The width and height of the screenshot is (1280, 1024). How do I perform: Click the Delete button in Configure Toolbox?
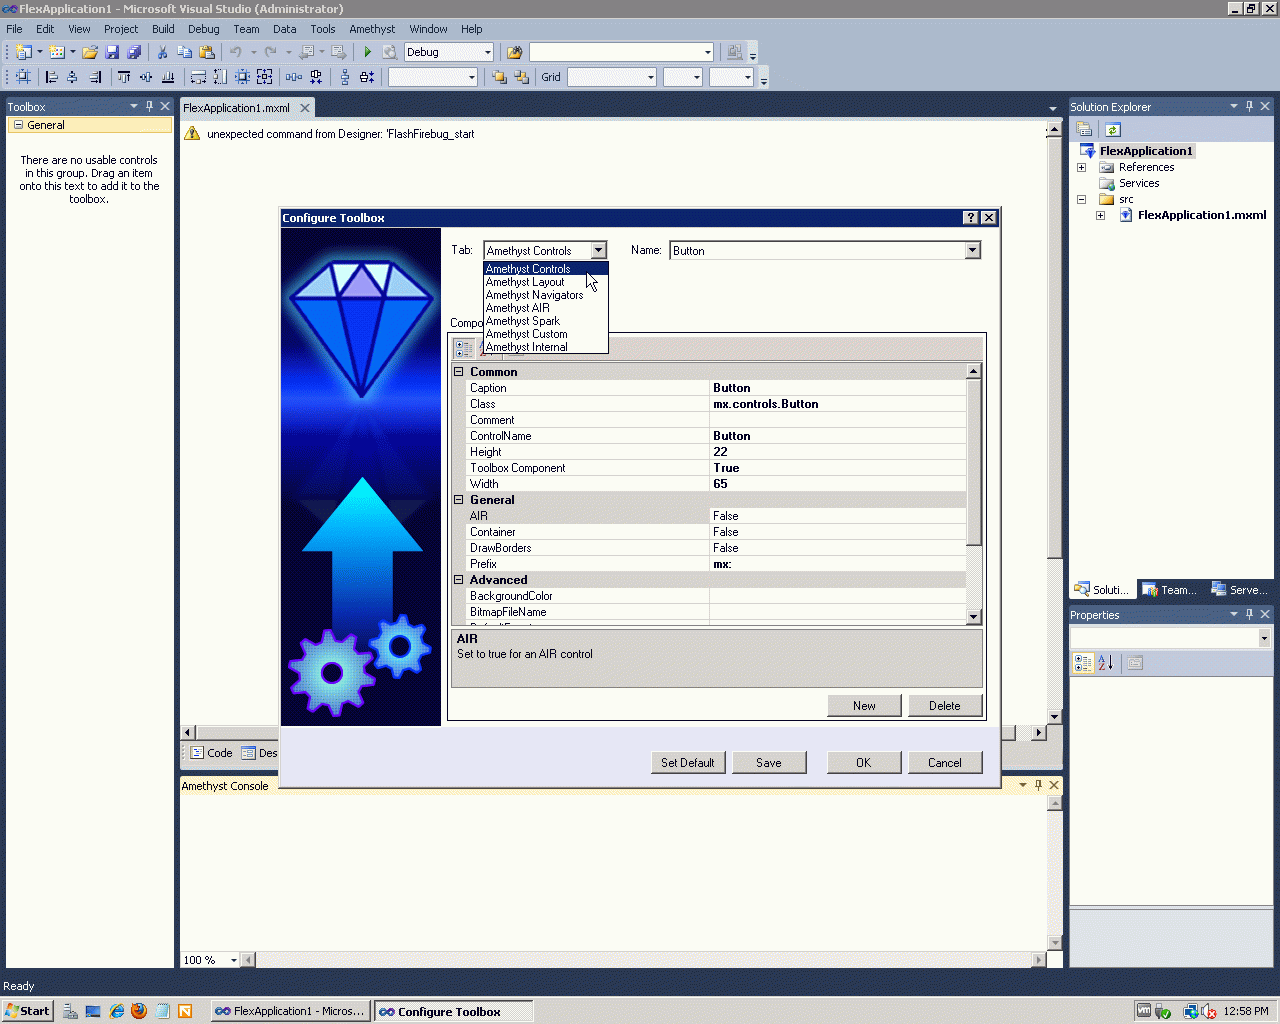pyautogui.click(x=945, y=706)
